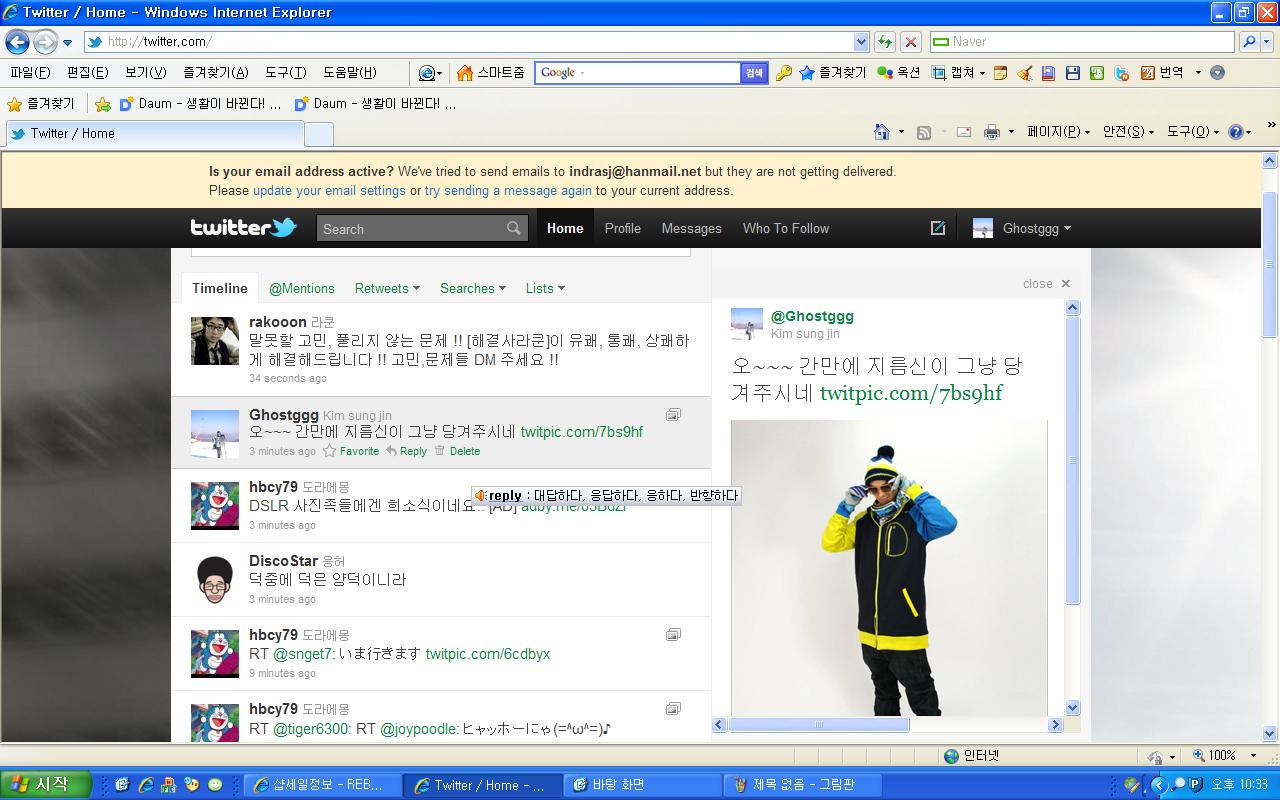The image size is (1280, 800).
Task: Open the 즐겨찾기(A) menu
Action: coord(216,73)
